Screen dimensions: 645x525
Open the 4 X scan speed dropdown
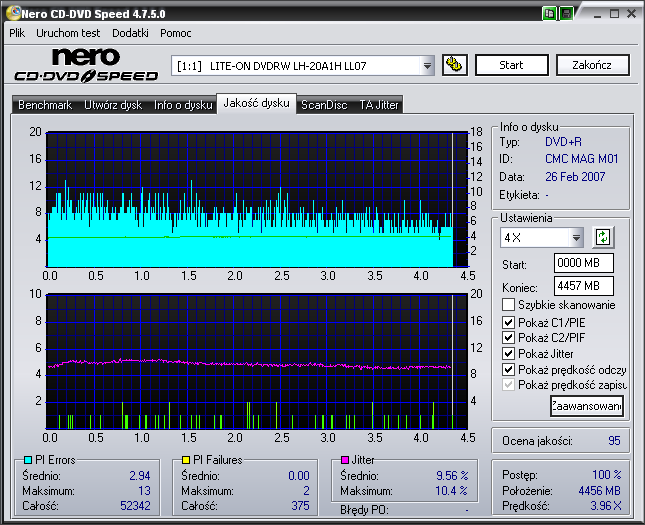point(576,238)
